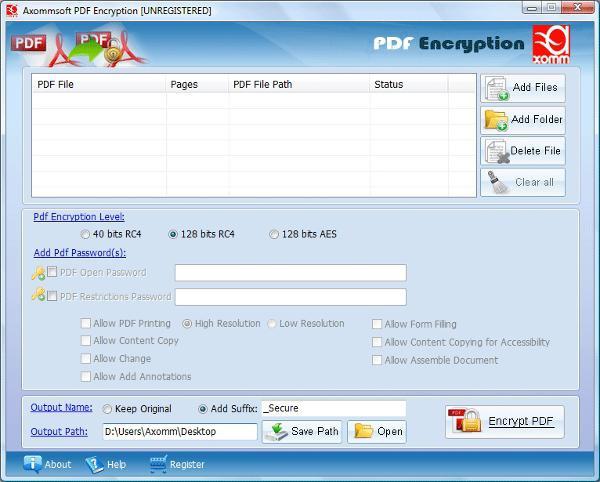600x482 pixels.
Task: Click the Output Path text field
Action: tap(179, 432)
